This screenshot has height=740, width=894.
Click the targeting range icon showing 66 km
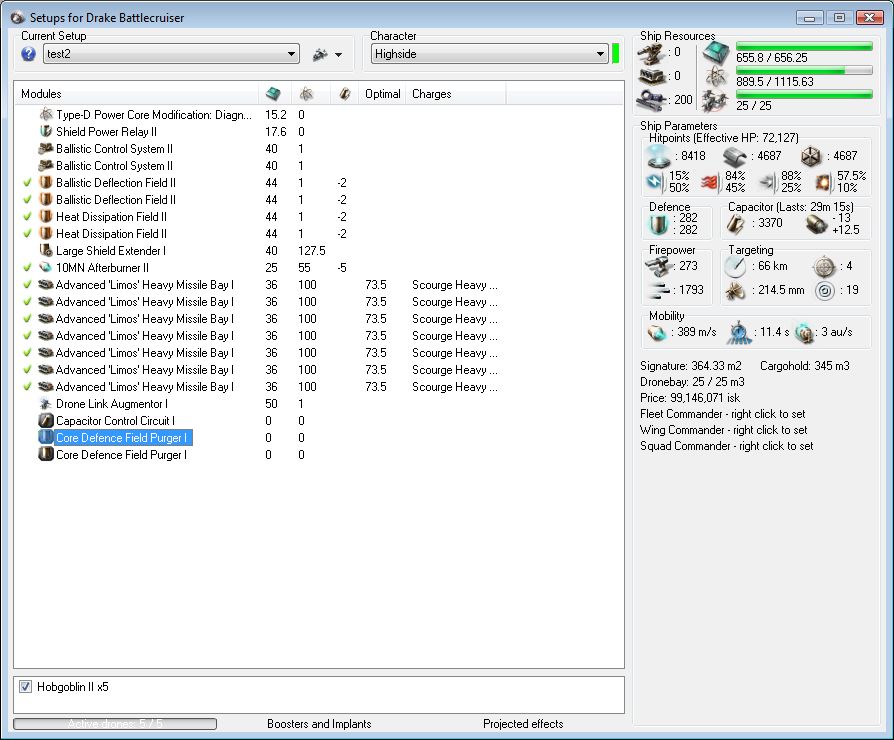coord(735,266)
